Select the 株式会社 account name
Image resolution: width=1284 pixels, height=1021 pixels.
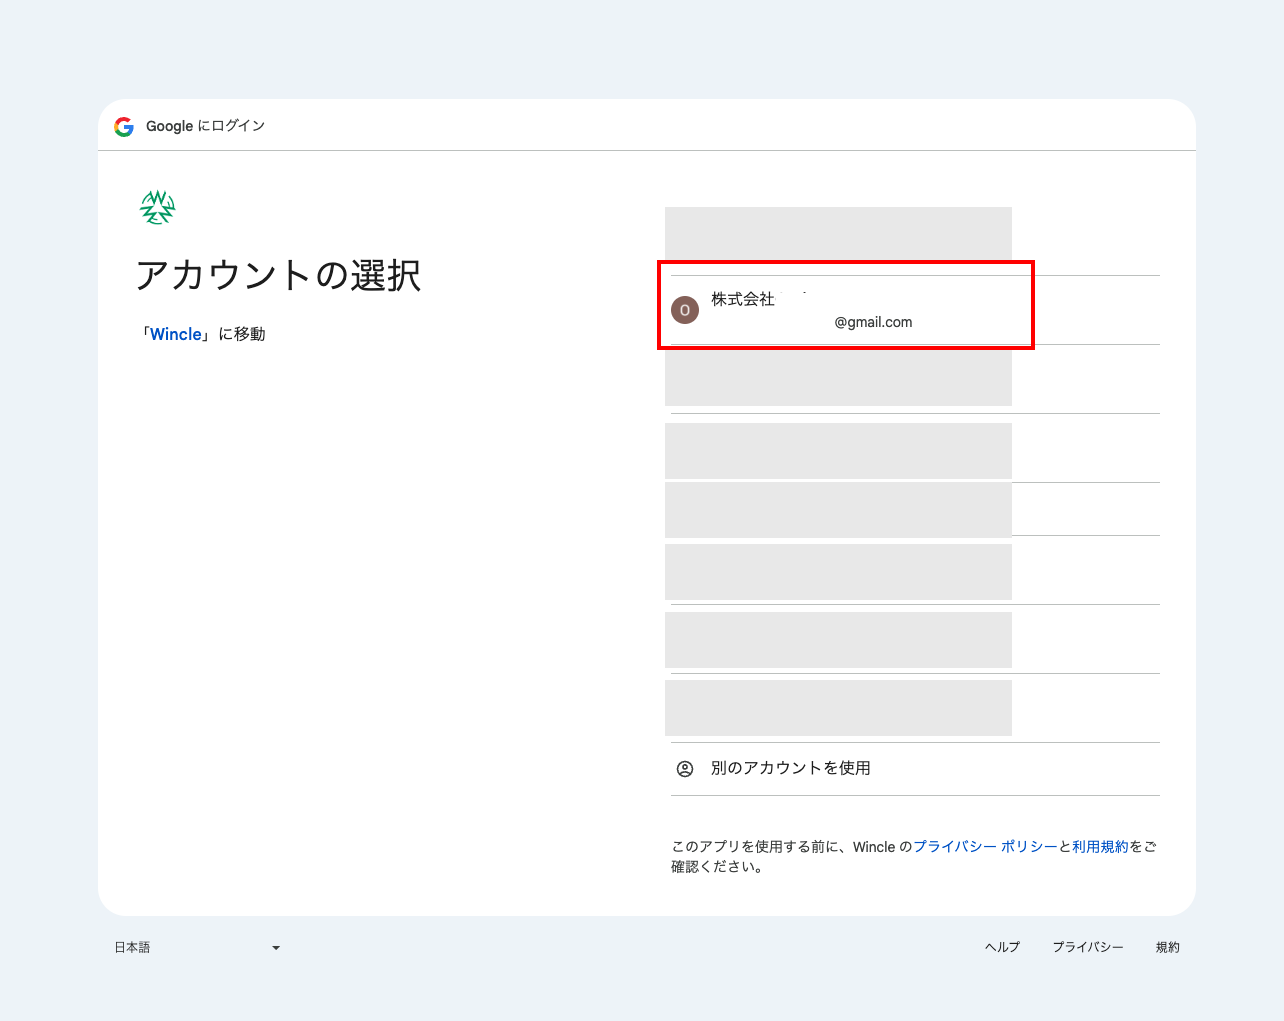point(743,299)
